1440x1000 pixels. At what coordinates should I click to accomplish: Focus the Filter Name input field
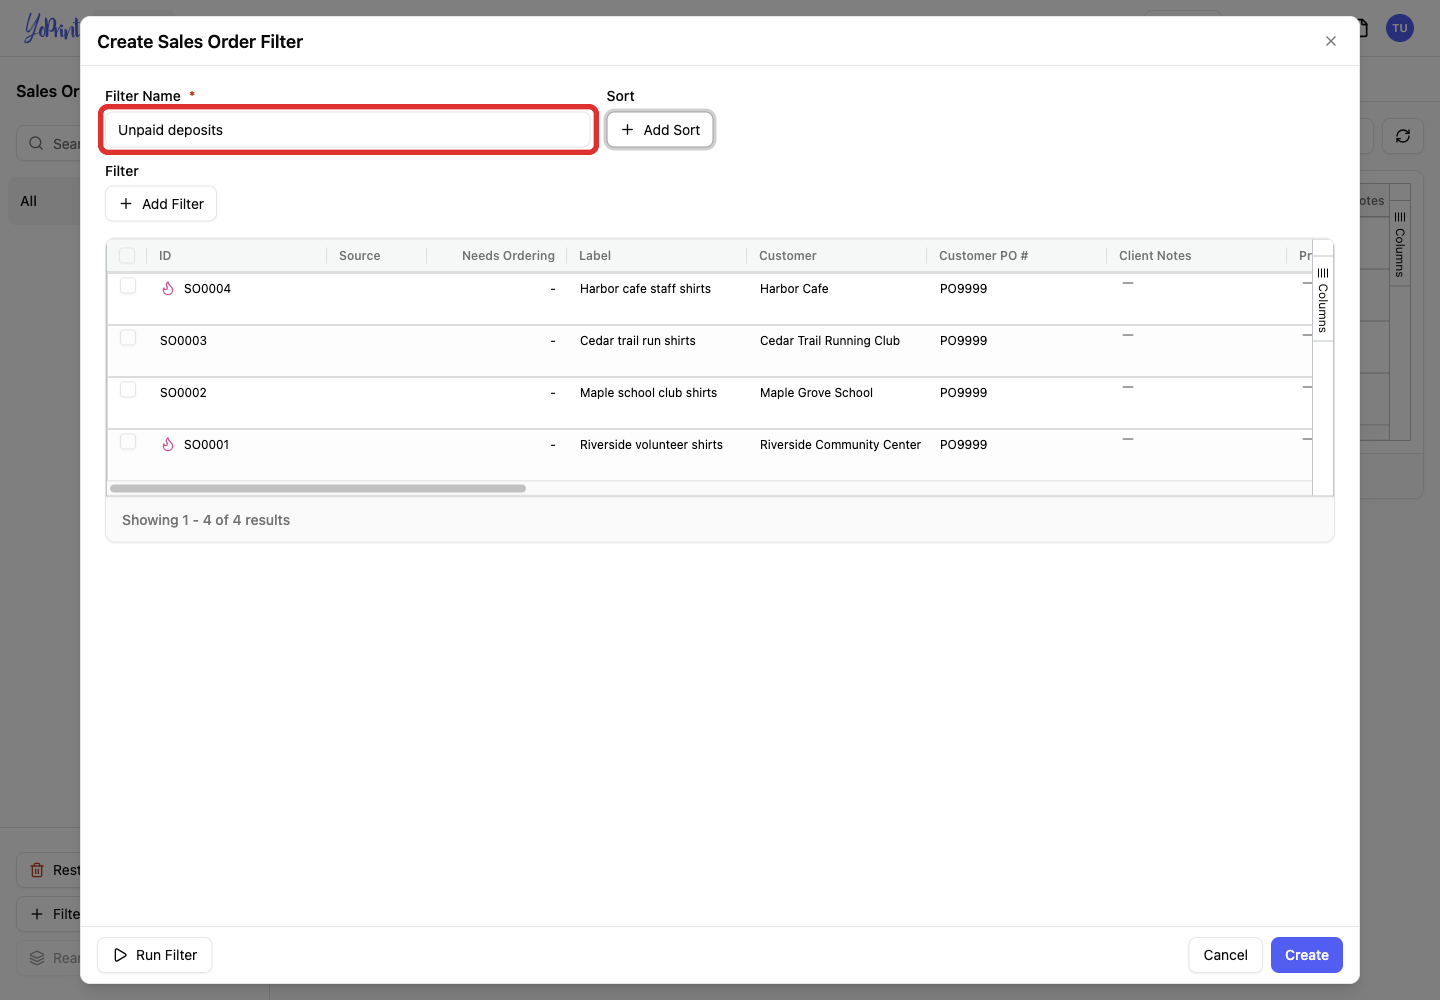[x=349, y=130]
